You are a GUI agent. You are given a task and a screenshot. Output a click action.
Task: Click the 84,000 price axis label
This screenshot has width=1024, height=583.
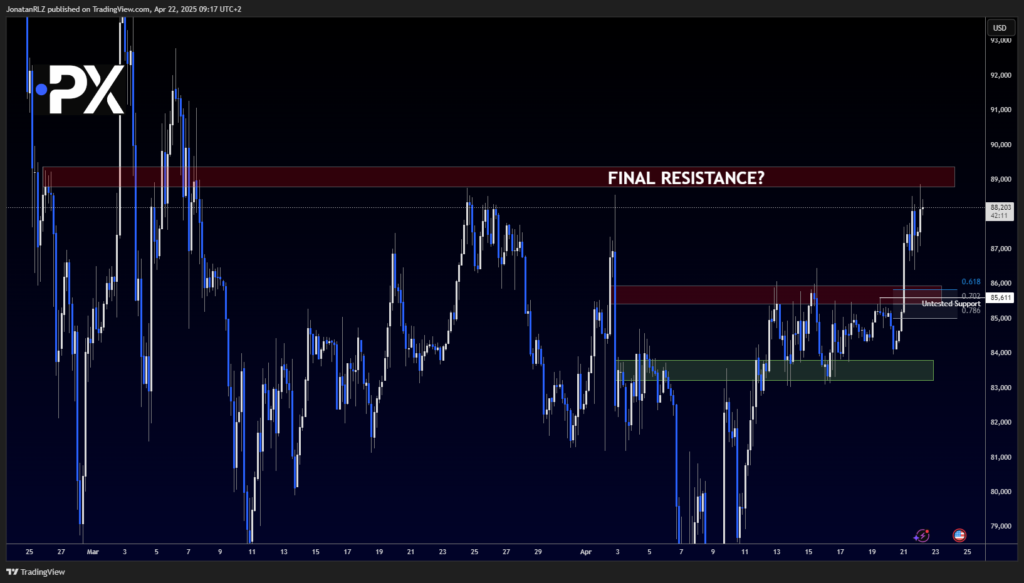tap(1000, 353)
